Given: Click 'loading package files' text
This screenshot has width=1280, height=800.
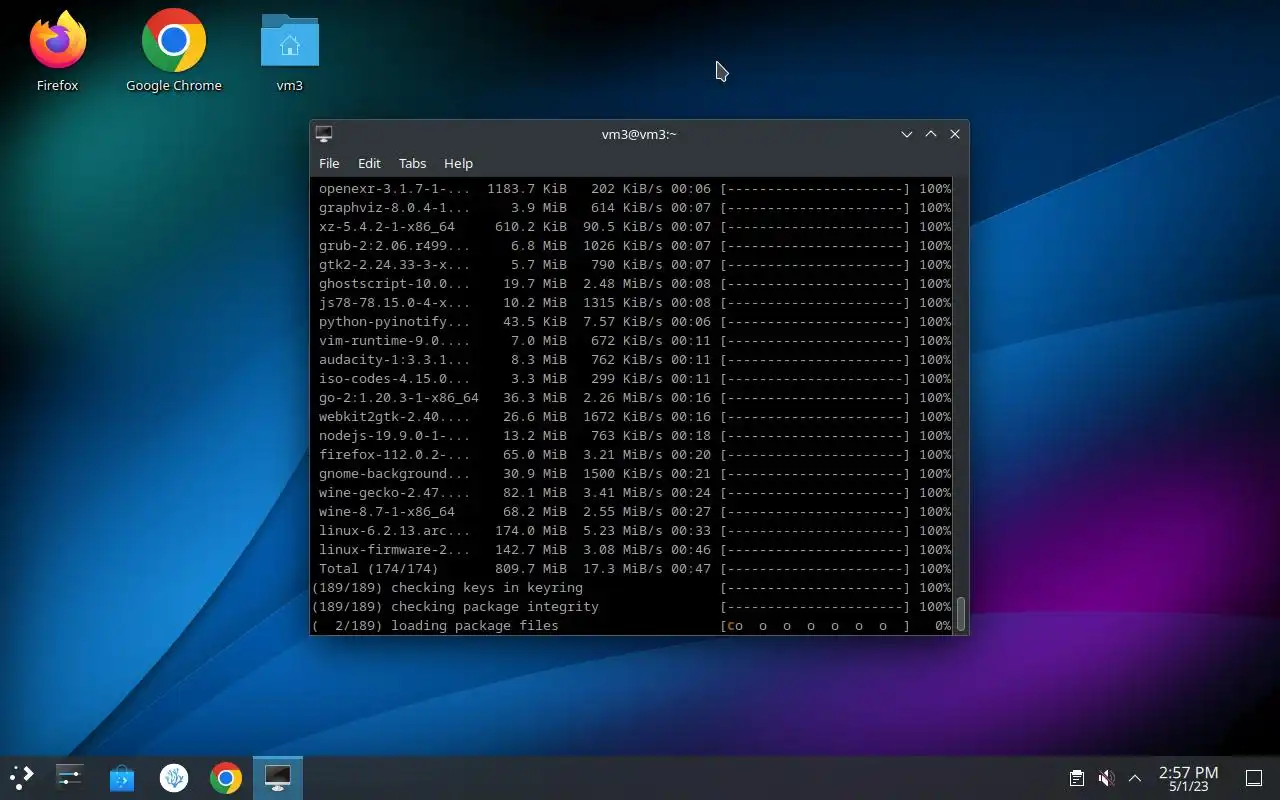Looking at the screenshot, I should click(475, 626).
